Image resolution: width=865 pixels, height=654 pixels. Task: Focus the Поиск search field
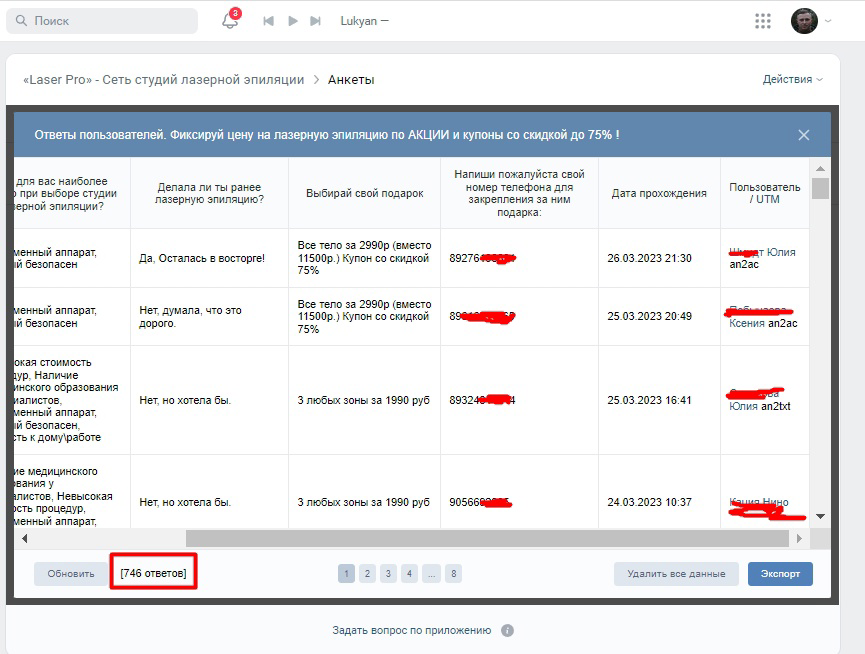coord(102,21)
